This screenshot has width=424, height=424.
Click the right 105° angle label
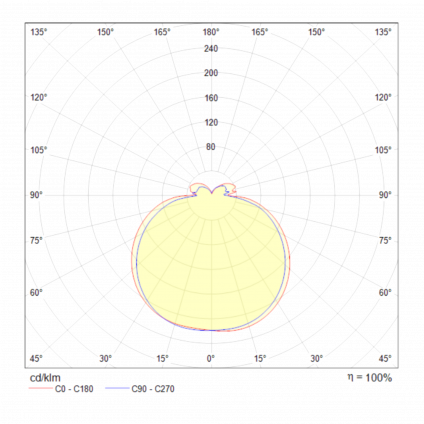click(x=383, y=150)
